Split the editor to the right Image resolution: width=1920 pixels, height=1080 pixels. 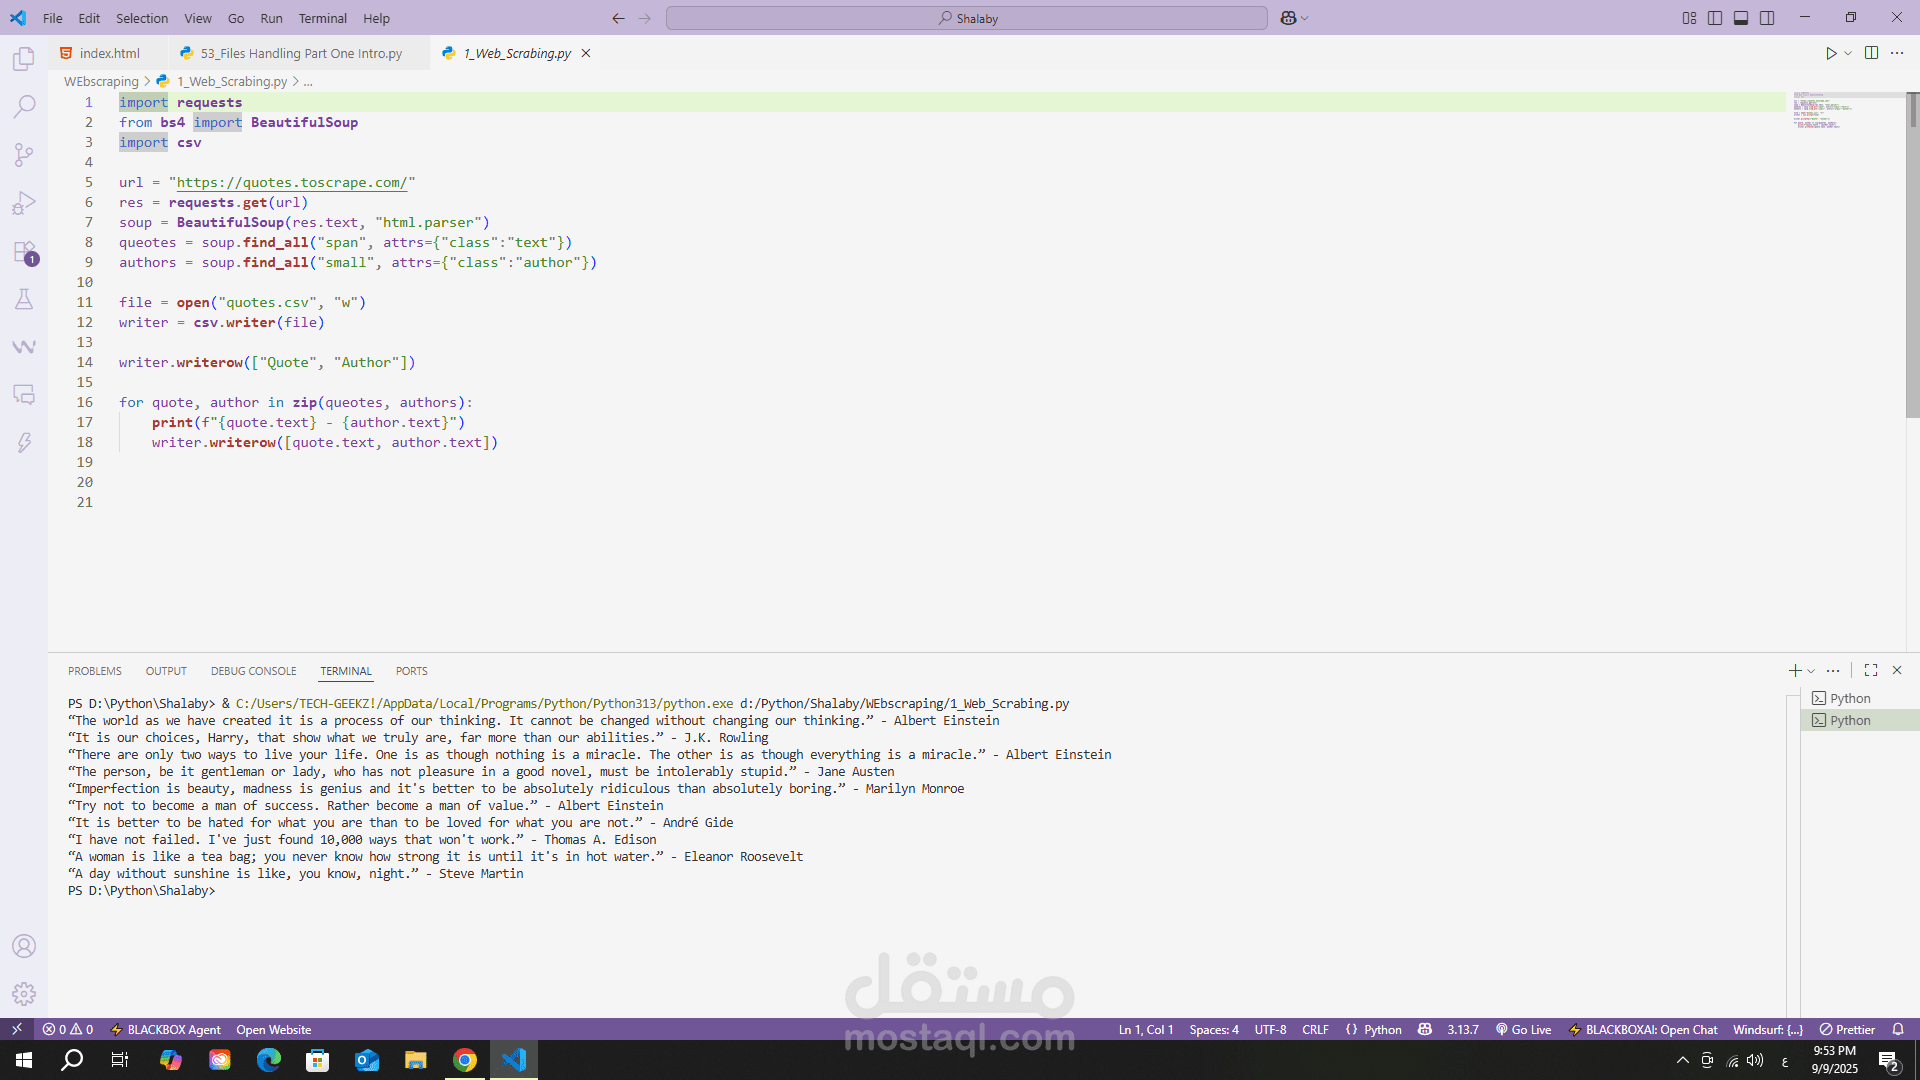pos(1871,53)
